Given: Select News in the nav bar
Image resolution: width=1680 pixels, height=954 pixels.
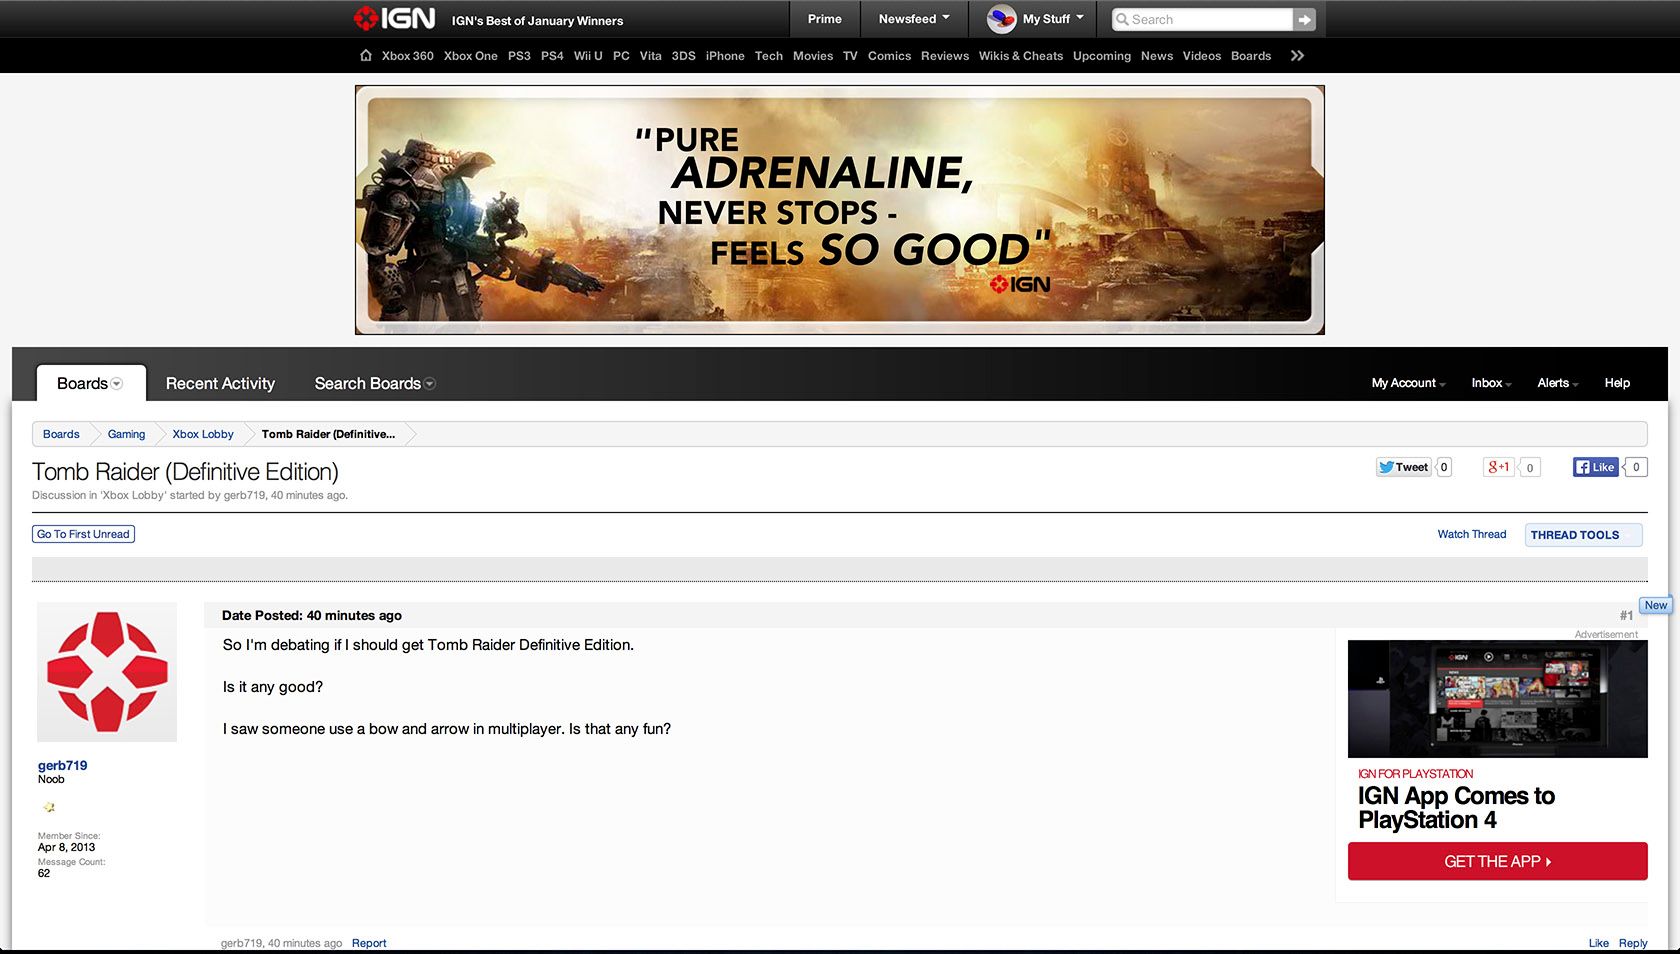Looking at the screenshot, I should [1157, 56].
